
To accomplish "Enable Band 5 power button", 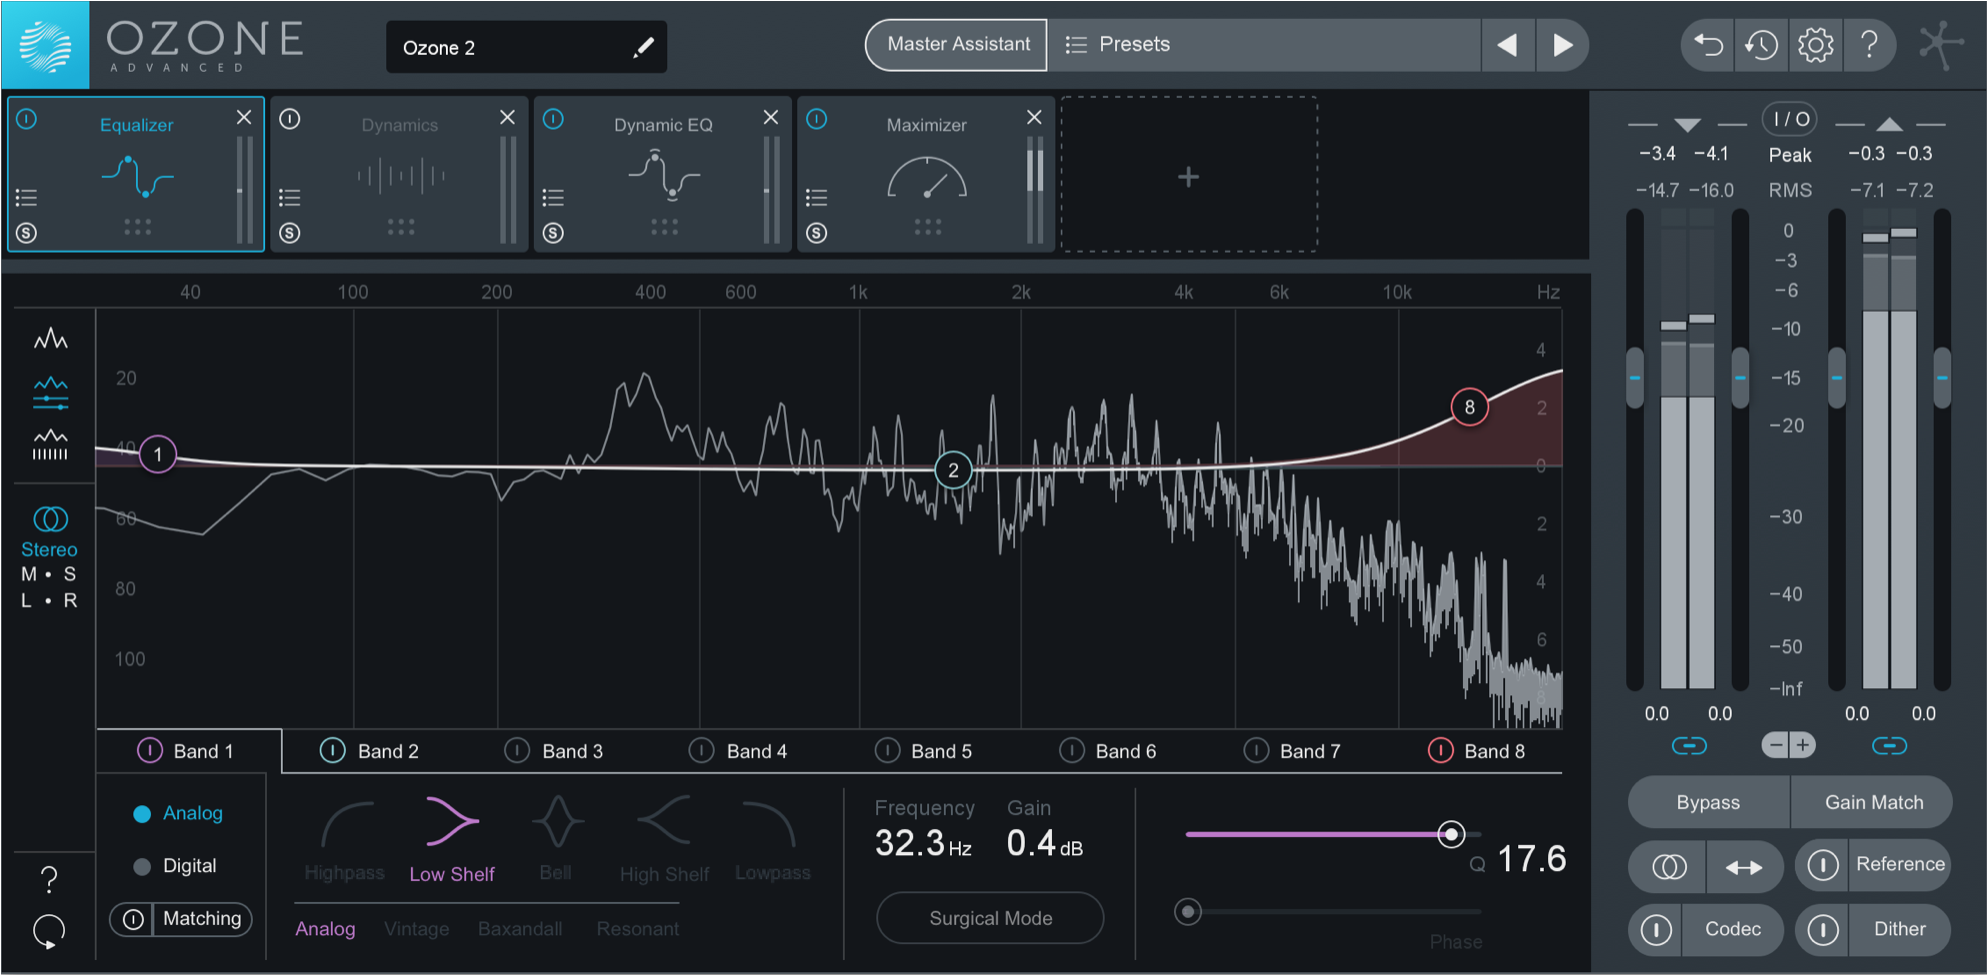I will (x=887, y=750).
